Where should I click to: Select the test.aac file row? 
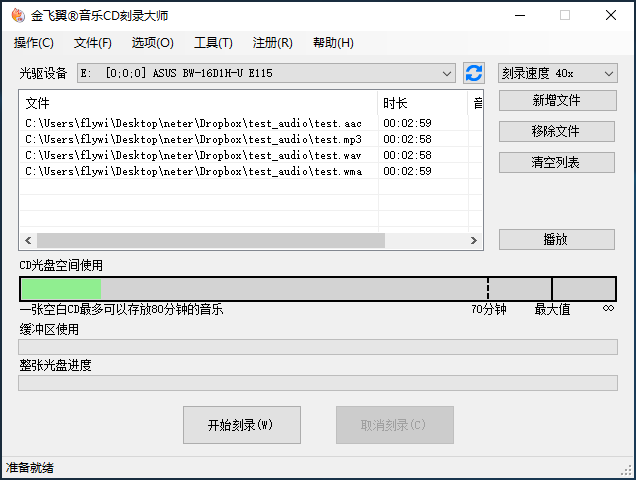251,123
